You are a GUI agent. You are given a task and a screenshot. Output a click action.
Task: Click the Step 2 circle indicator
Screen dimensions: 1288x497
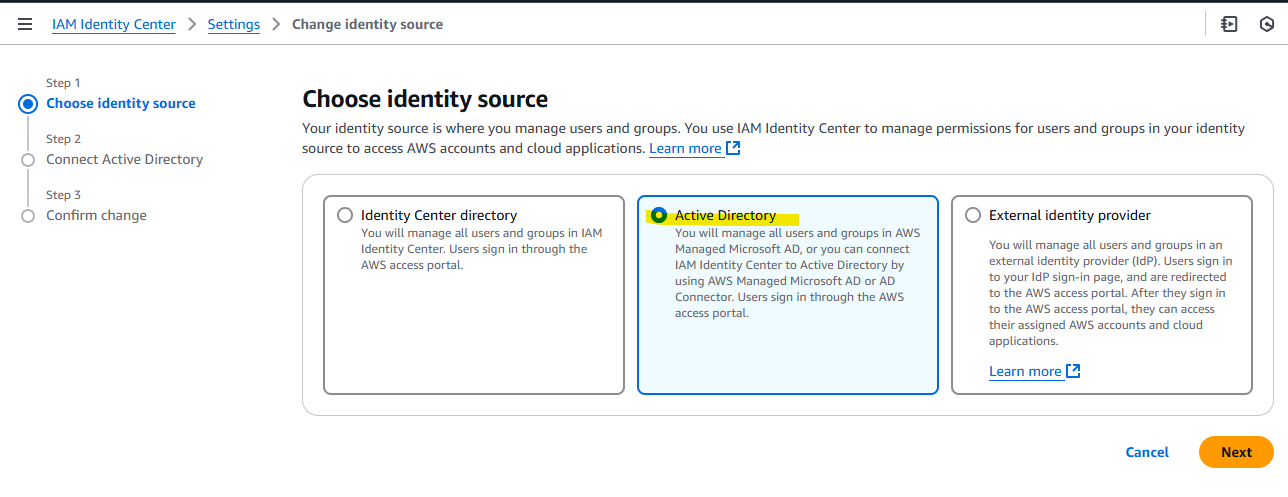tap(28, 160)
